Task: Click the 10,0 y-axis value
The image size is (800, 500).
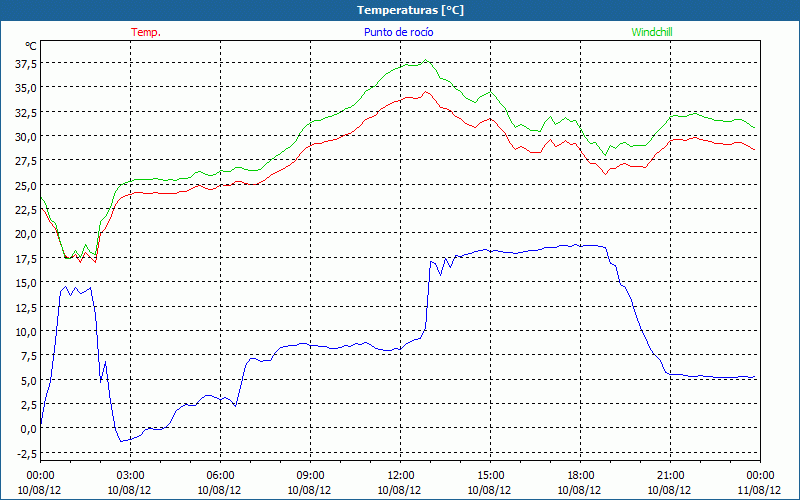Action: coord(27,332)
